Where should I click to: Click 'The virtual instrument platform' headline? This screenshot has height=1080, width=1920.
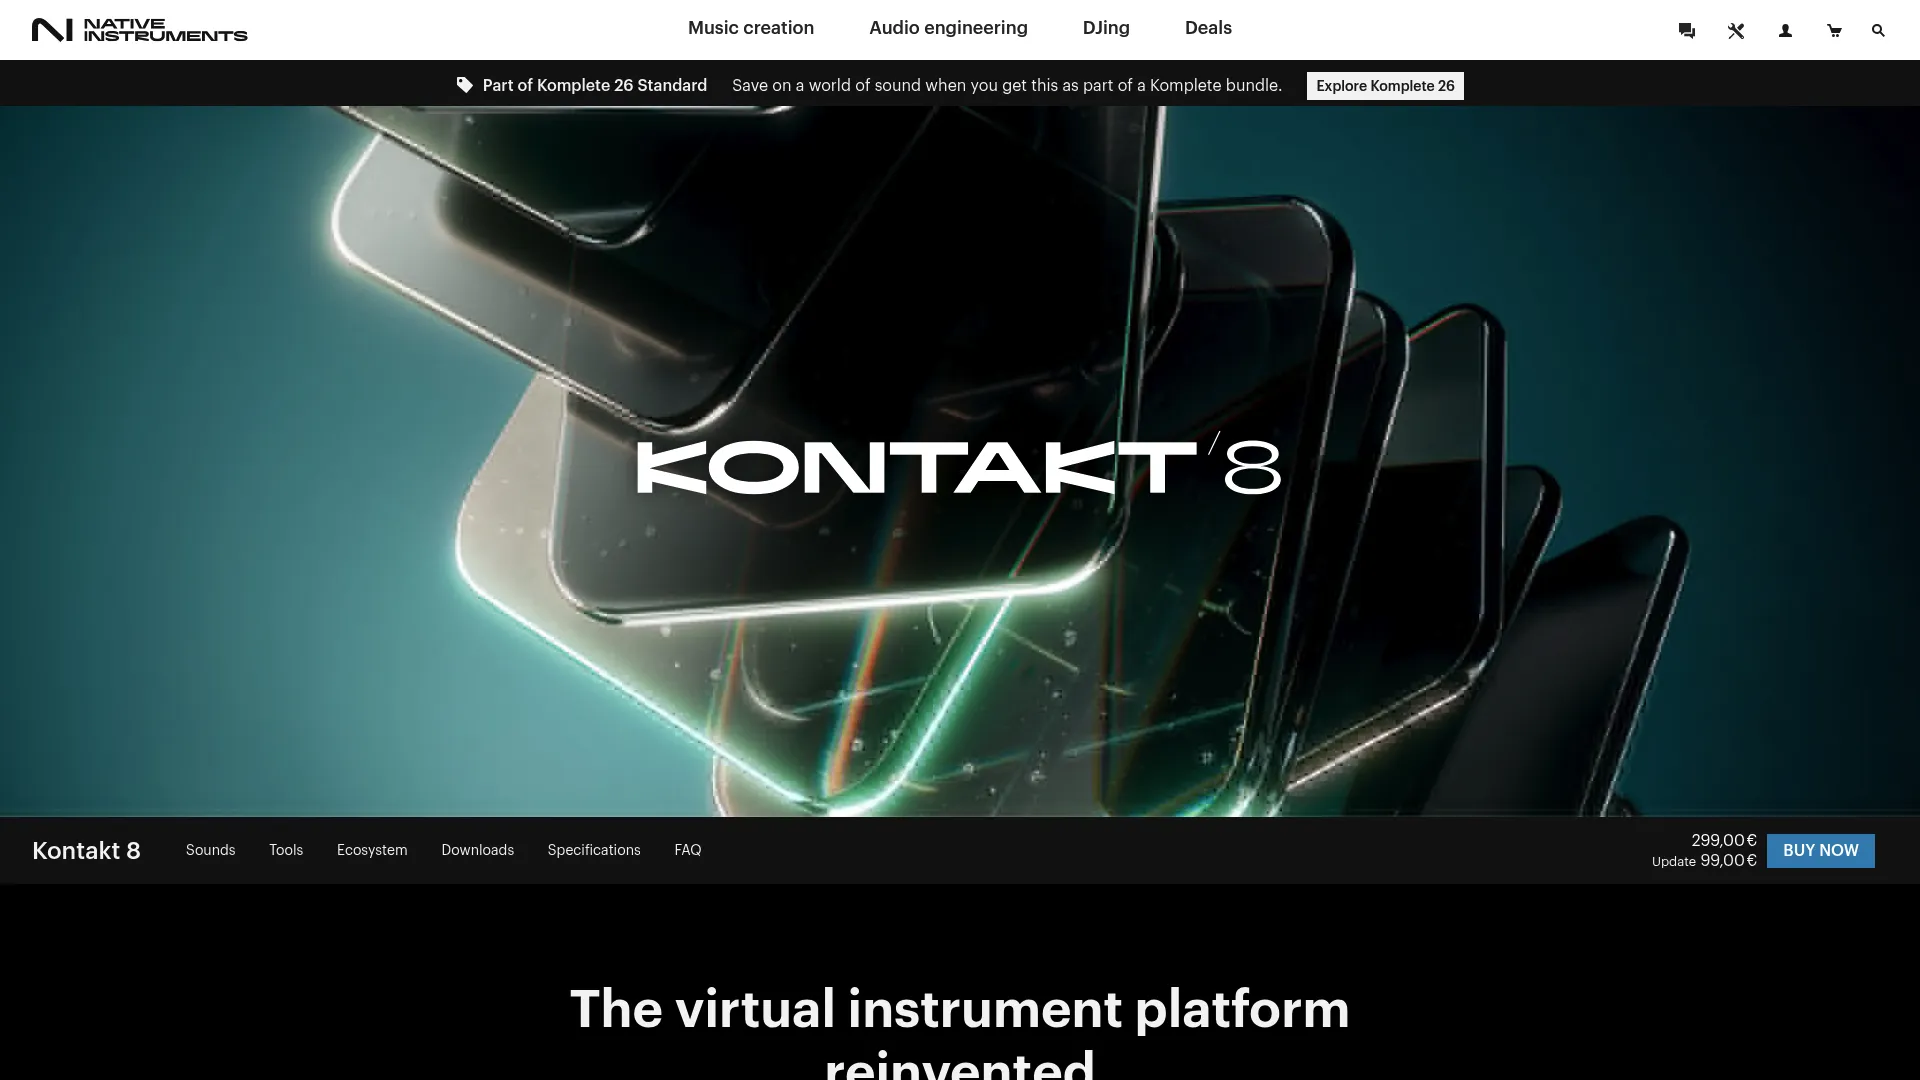tap(959, 1009)
